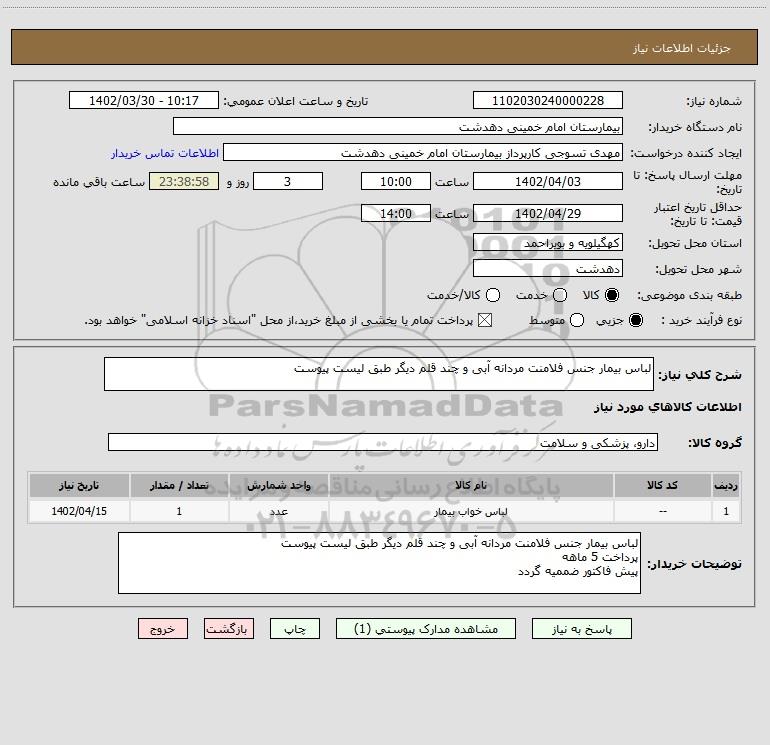The height and width of the screenshot is (745, 770).
Task: Click the request creator field مهدی تسوجی
Action: 423,152
